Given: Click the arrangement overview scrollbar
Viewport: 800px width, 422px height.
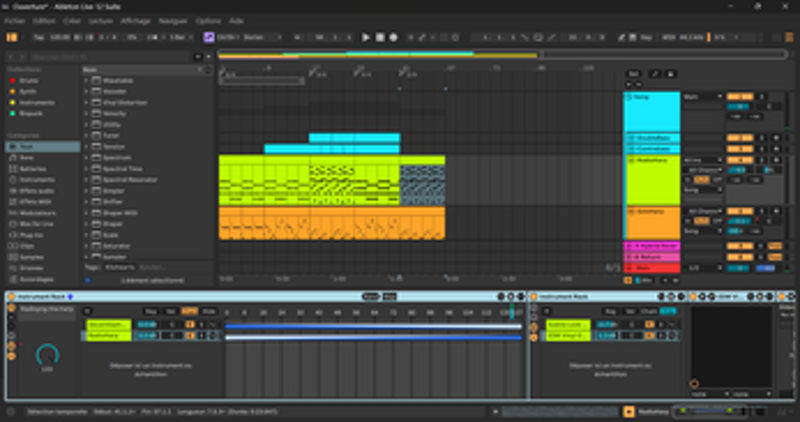Looking at the screenshot, I should pyautogui.click(x=503, y=55).
